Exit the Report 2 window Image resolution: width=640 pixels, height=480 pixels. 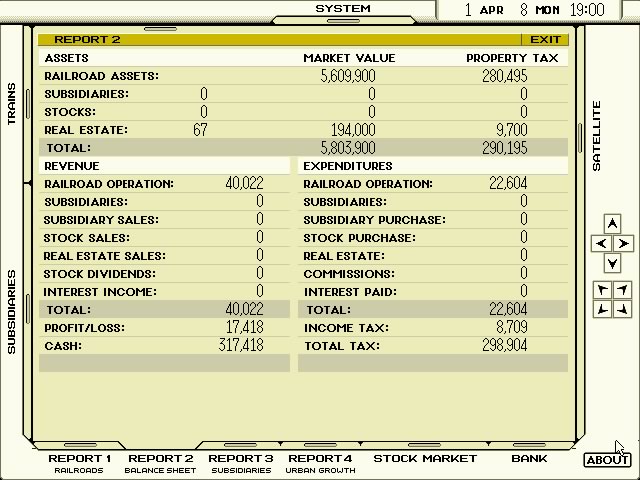(x=545, y=40)
